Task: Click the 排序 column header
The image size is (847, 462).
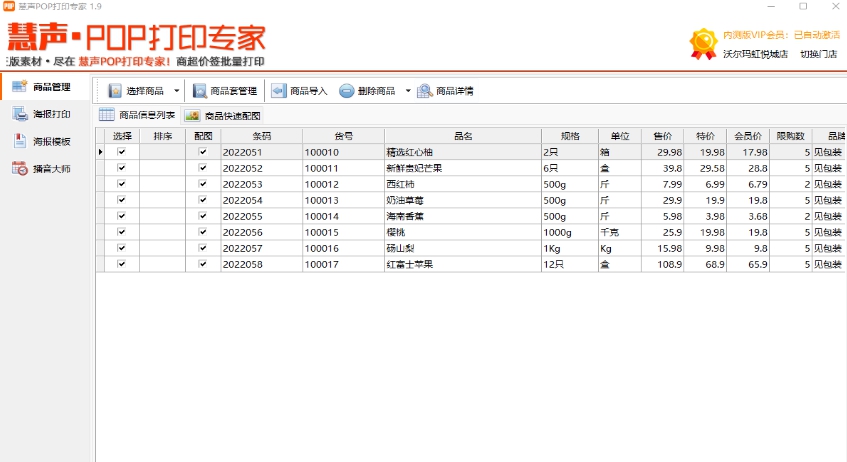Action: coord(163,136)
